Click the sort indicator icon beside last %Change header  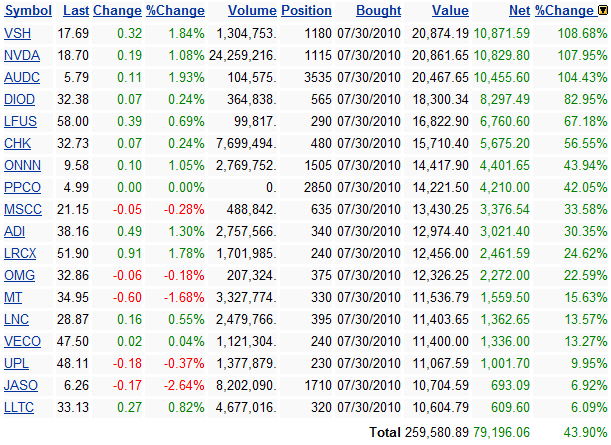(603, 11)
